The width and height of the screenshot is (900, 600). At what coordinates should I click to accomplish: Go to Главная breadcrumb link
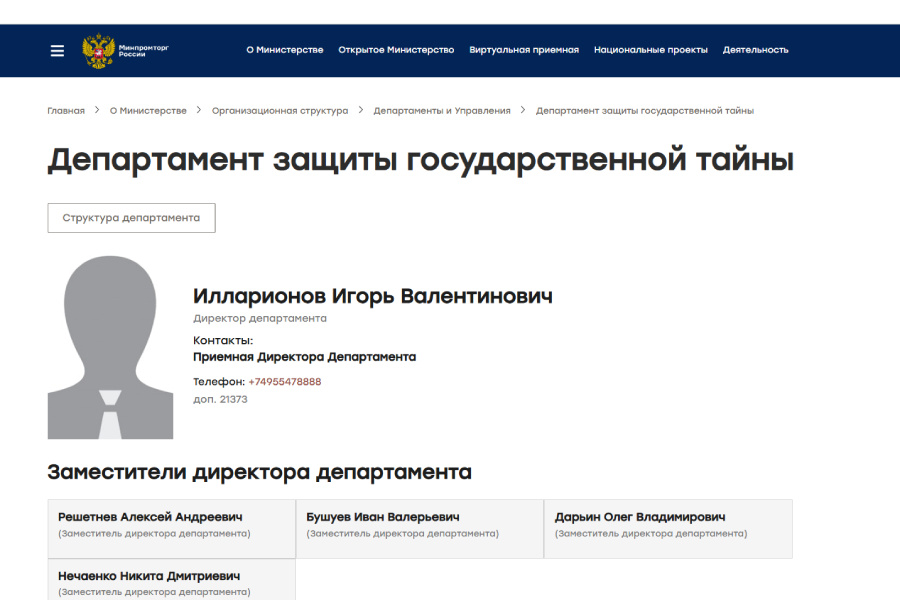66,111
